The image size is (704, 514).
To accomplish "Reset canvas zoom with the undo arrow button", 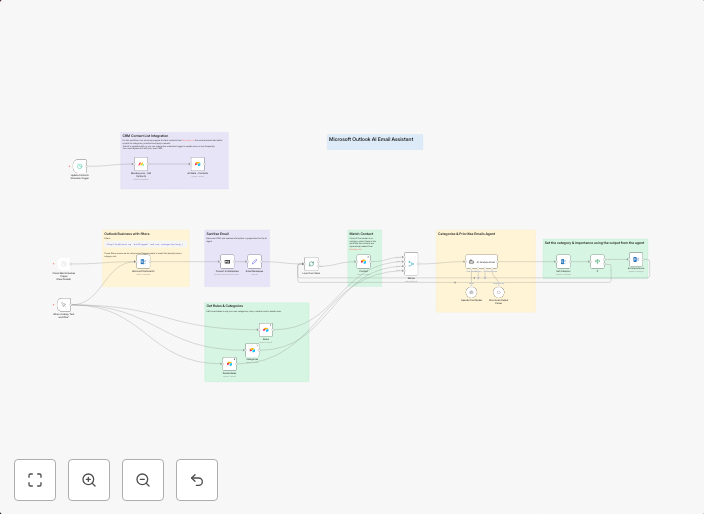I will pyautogui.click(x=197, y=480).
